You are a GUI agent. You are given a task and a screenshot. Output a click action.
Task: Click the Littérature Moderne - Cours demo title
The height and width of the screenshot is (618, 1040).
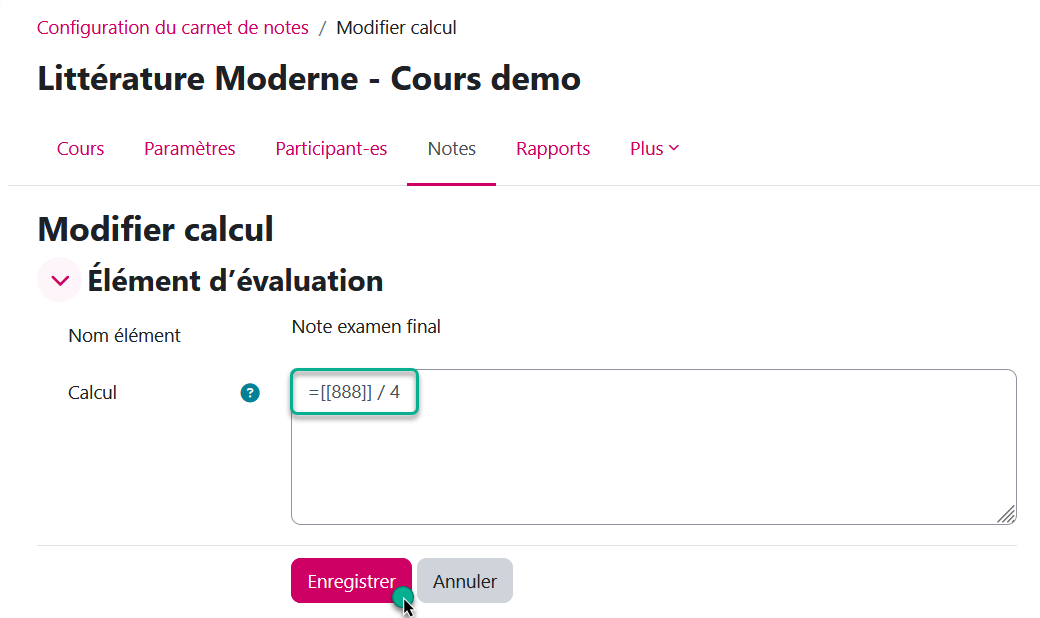click(309, 79)
